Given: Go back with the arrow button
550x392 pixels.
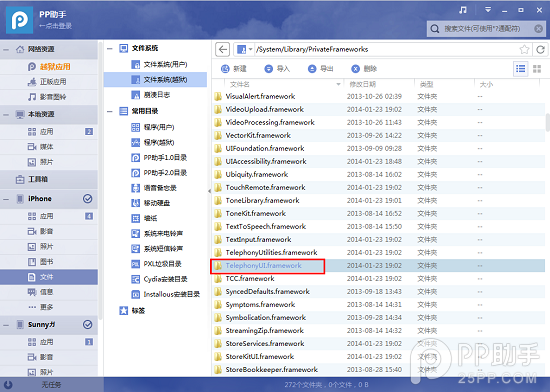Looking at the screenshot, I should 222,49.
